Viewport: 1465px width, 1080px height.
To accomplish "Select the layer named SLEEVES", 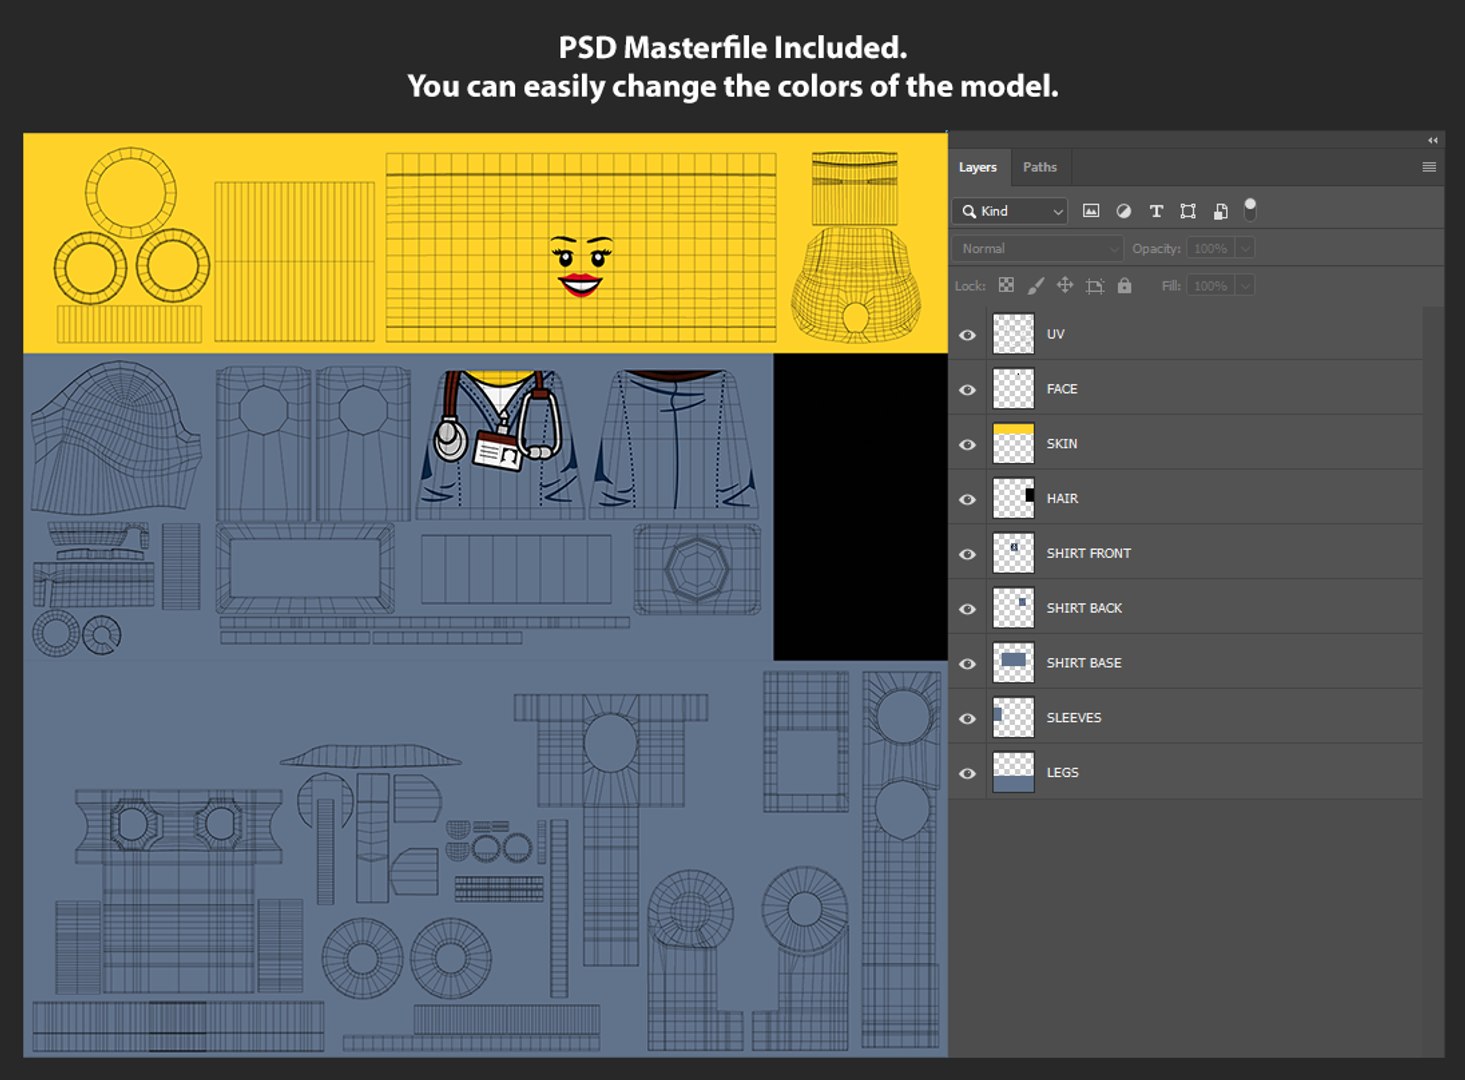I will click(x=1073, y=718).
